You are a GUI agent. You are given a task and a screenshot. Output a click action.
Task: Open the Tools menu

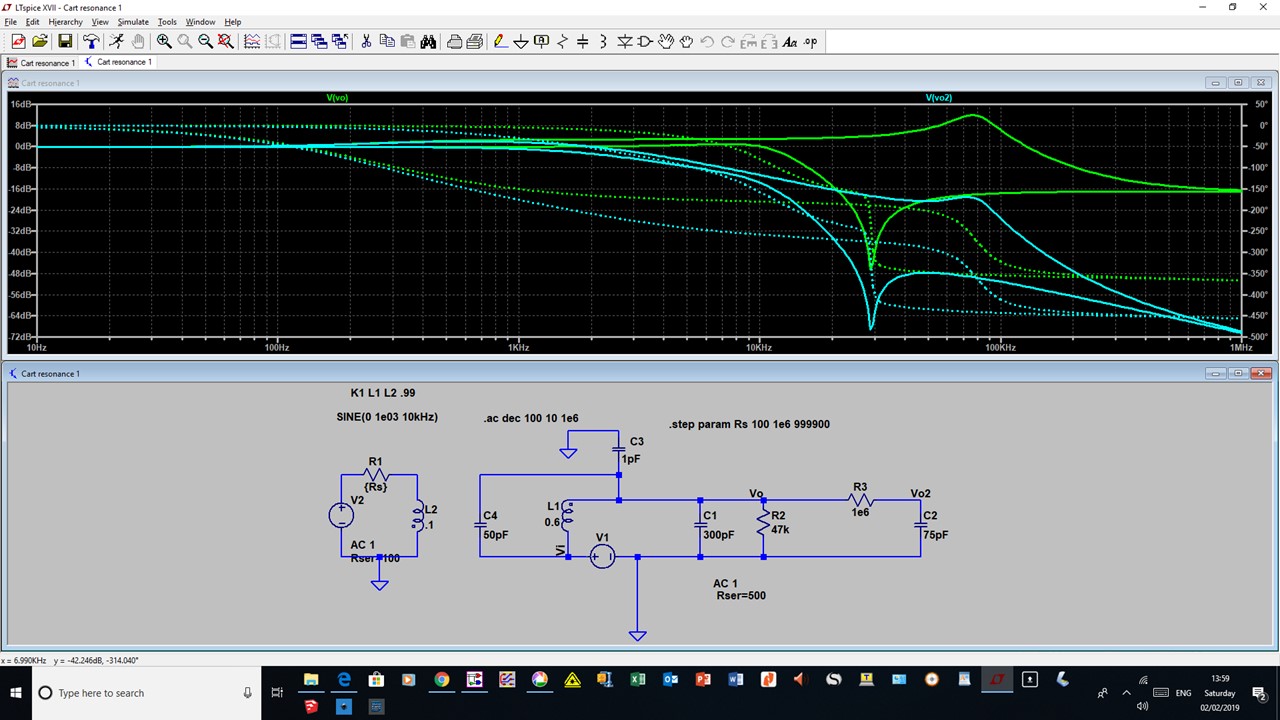click(x=167, y=21)
